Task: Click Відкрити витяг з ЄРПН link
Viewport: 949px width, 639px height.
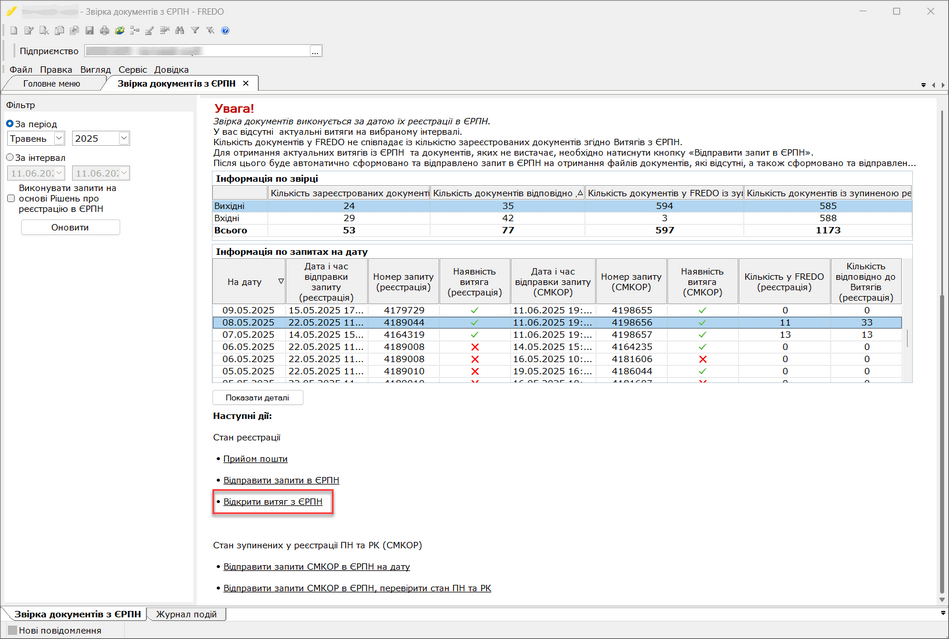Action: coord(273,502)
